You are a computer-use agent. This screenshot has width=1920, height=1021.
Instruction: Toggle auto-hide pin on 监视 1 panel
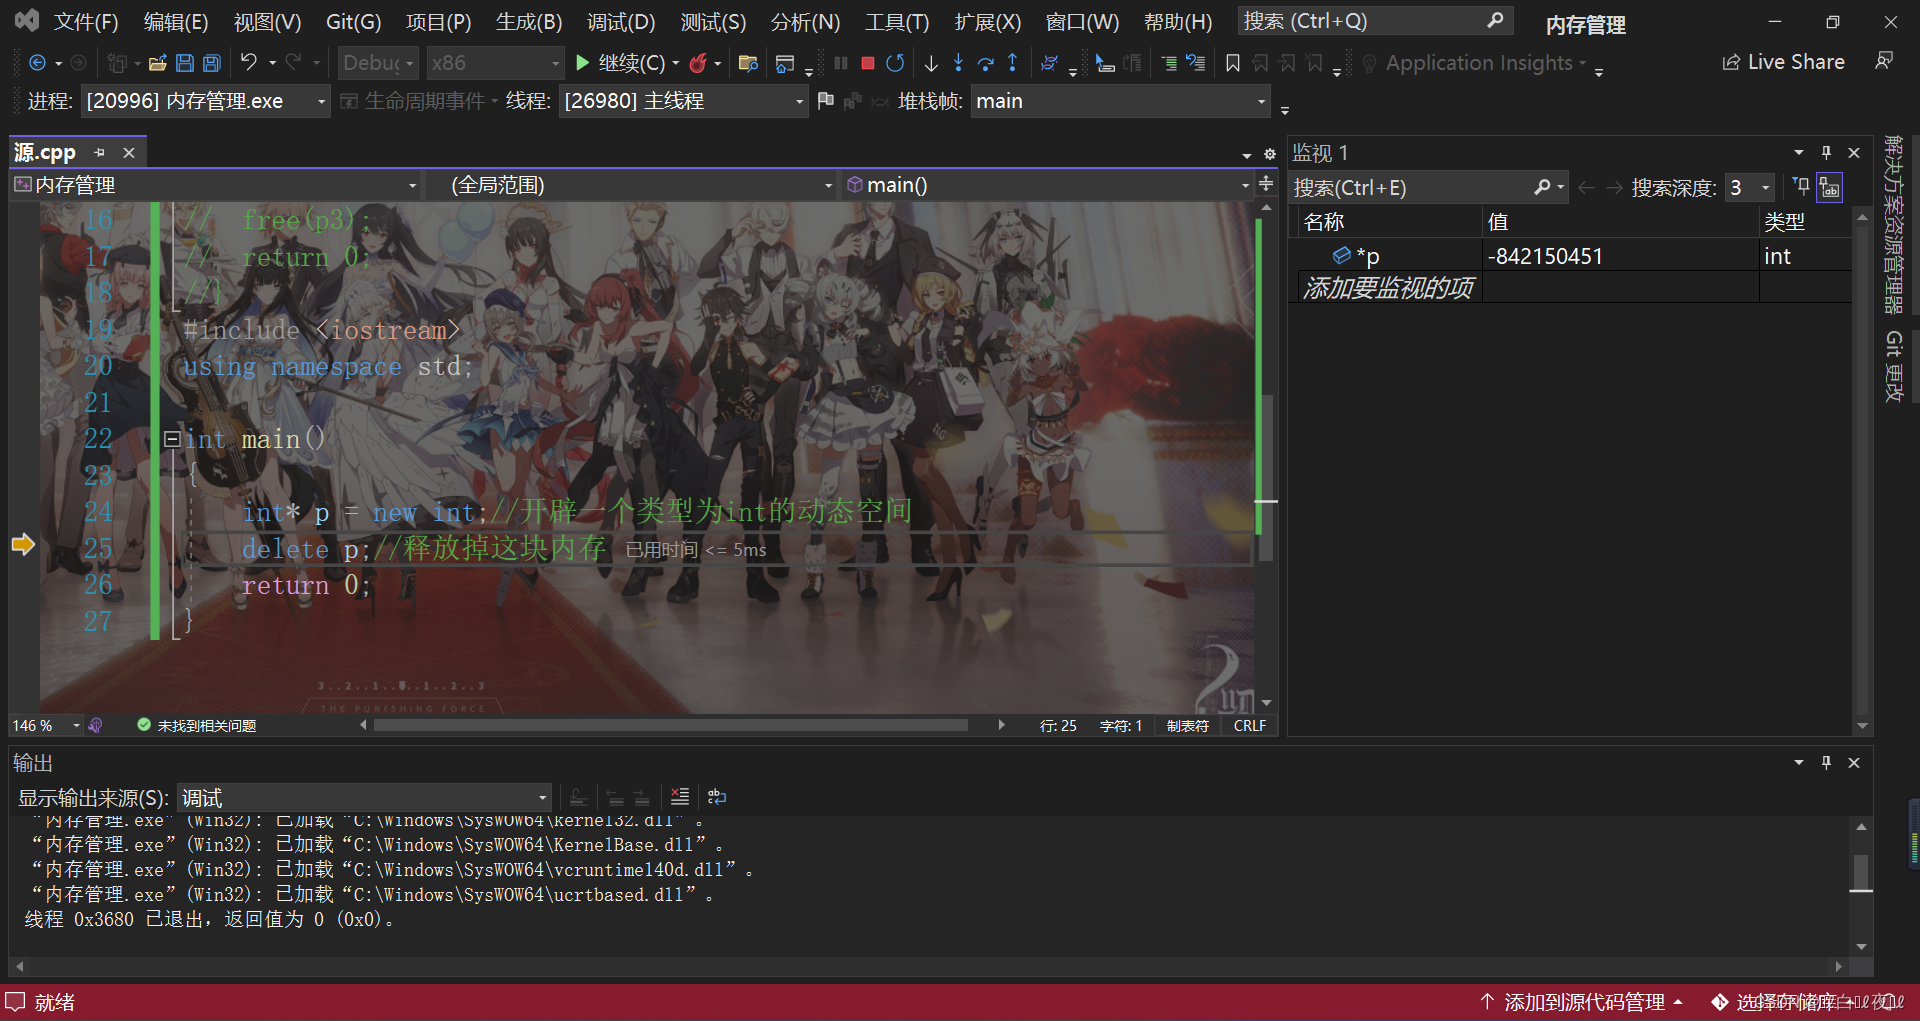pyautogui.click(x=1826, y=152)
